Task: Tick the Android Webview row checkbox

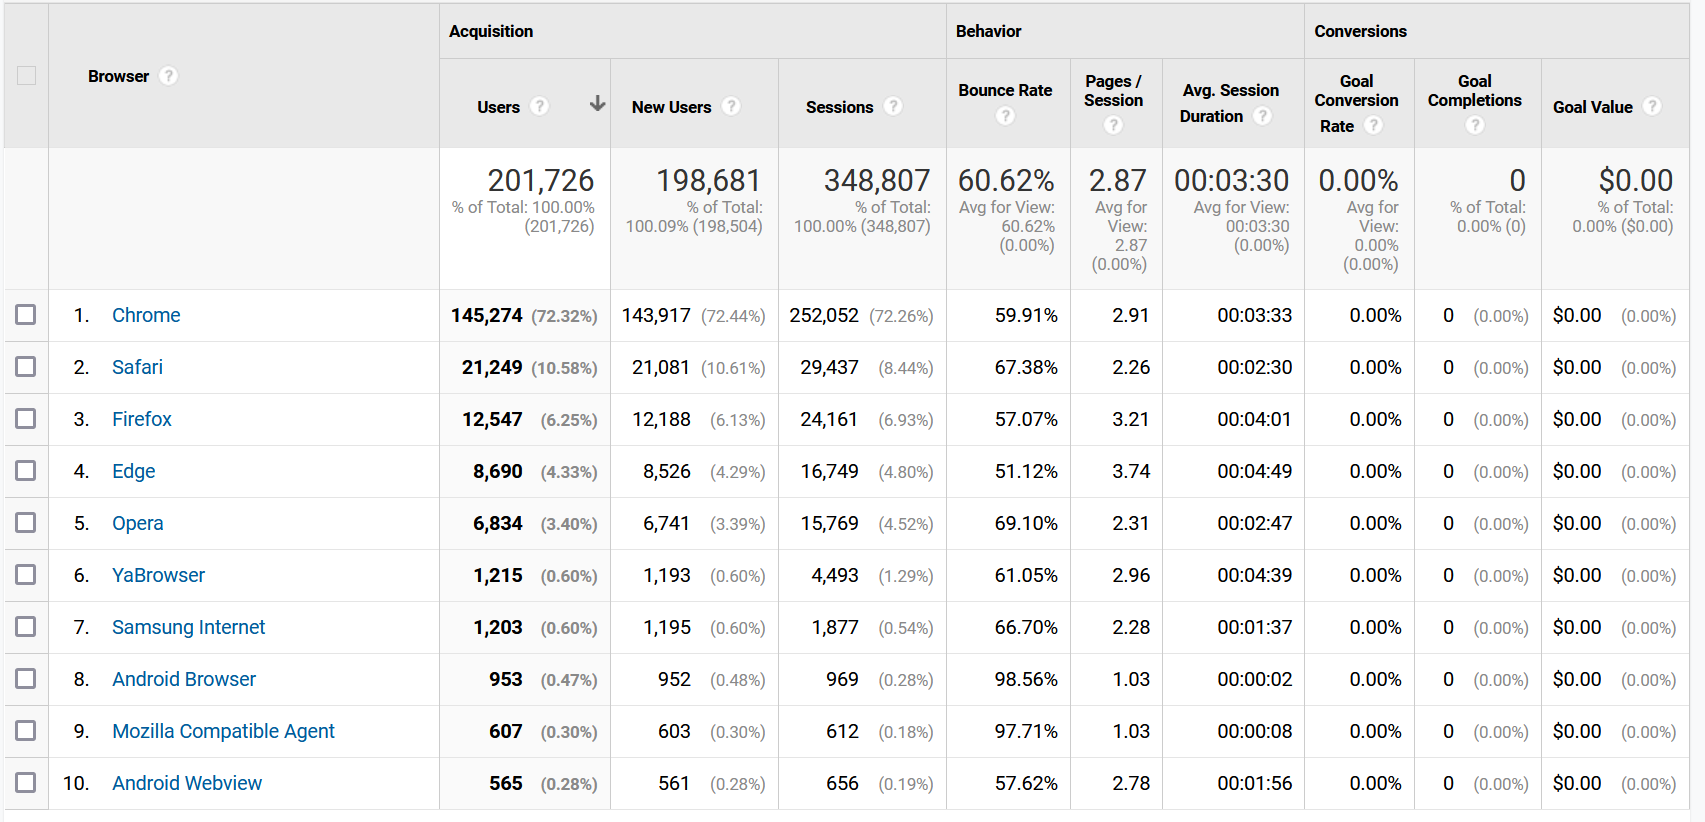Action: tap(26, 783)
